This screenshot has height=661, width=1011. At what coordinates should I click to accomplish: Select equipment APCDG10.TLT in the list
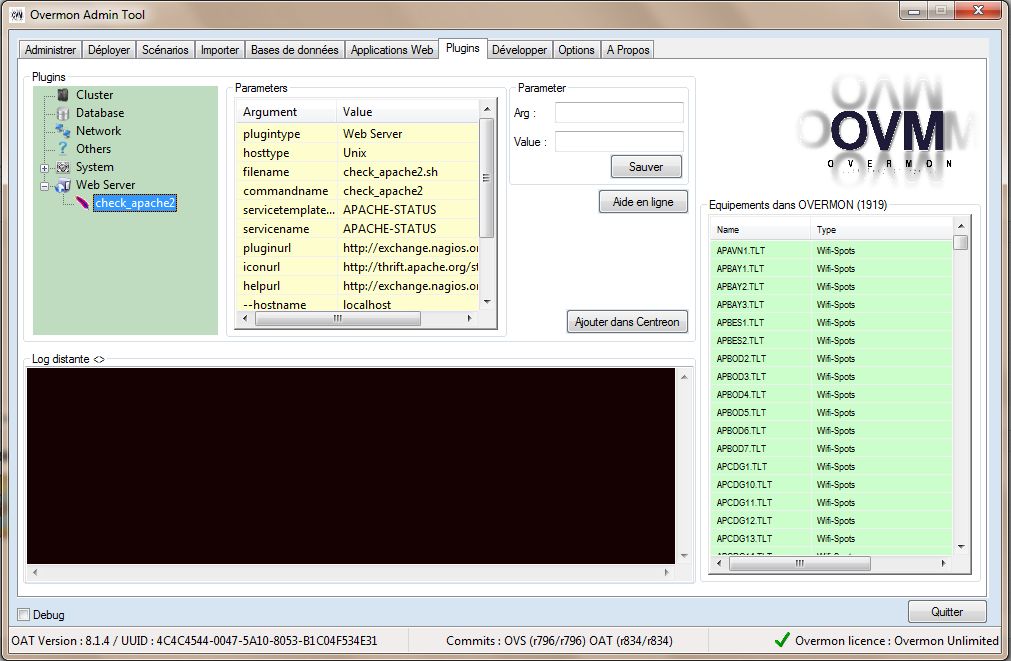point(832,484)
